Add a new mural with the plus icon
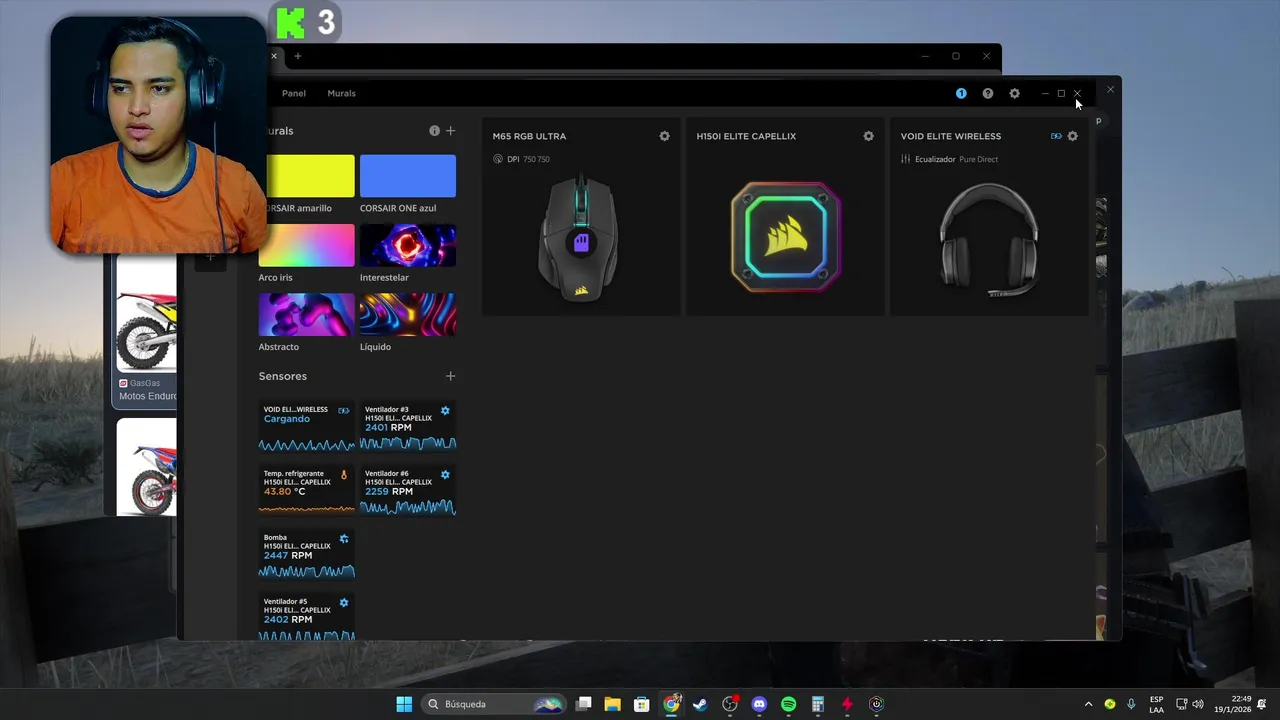Screen dimensions: 1280x720 click(x=450, y=131)
